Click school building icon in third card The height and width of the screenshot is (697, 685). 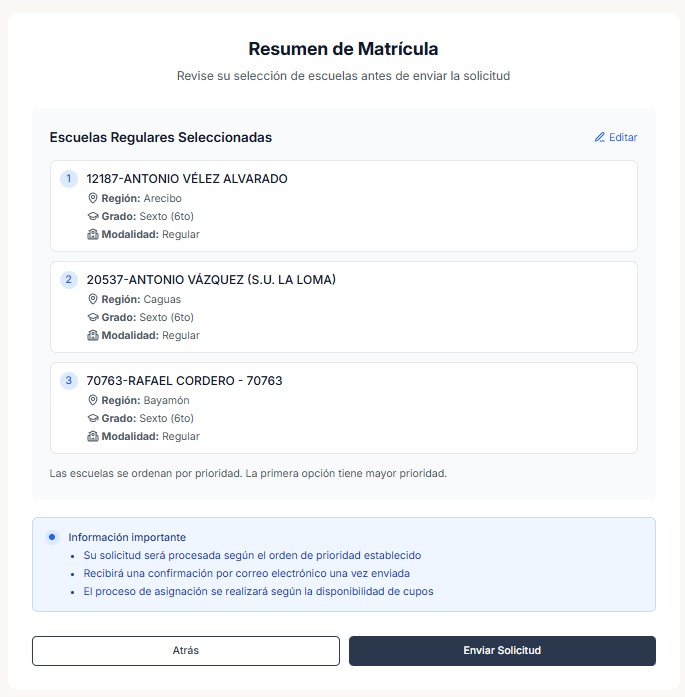(93, 436)
